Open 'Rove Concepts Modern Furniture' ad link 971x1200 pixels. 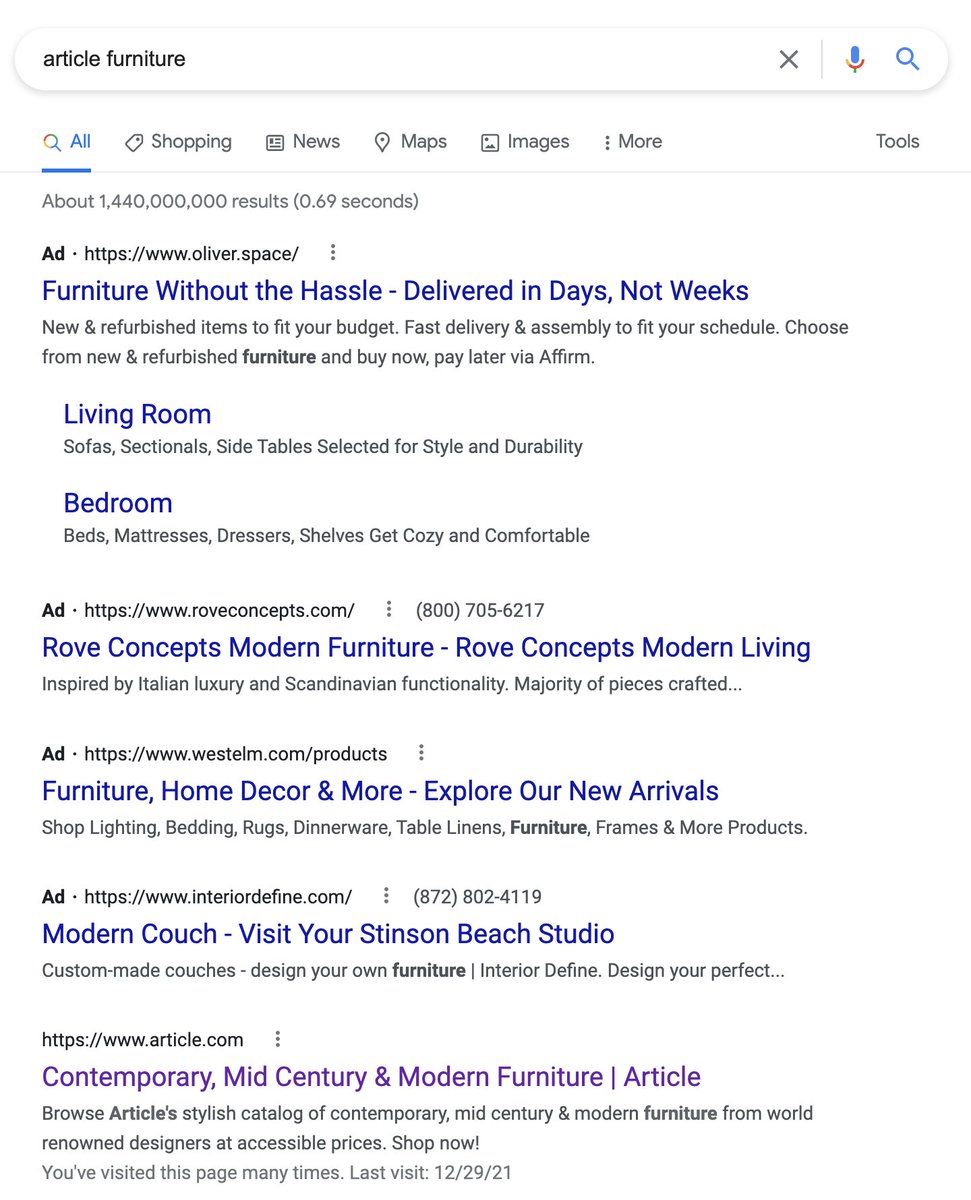pos(426,647)
